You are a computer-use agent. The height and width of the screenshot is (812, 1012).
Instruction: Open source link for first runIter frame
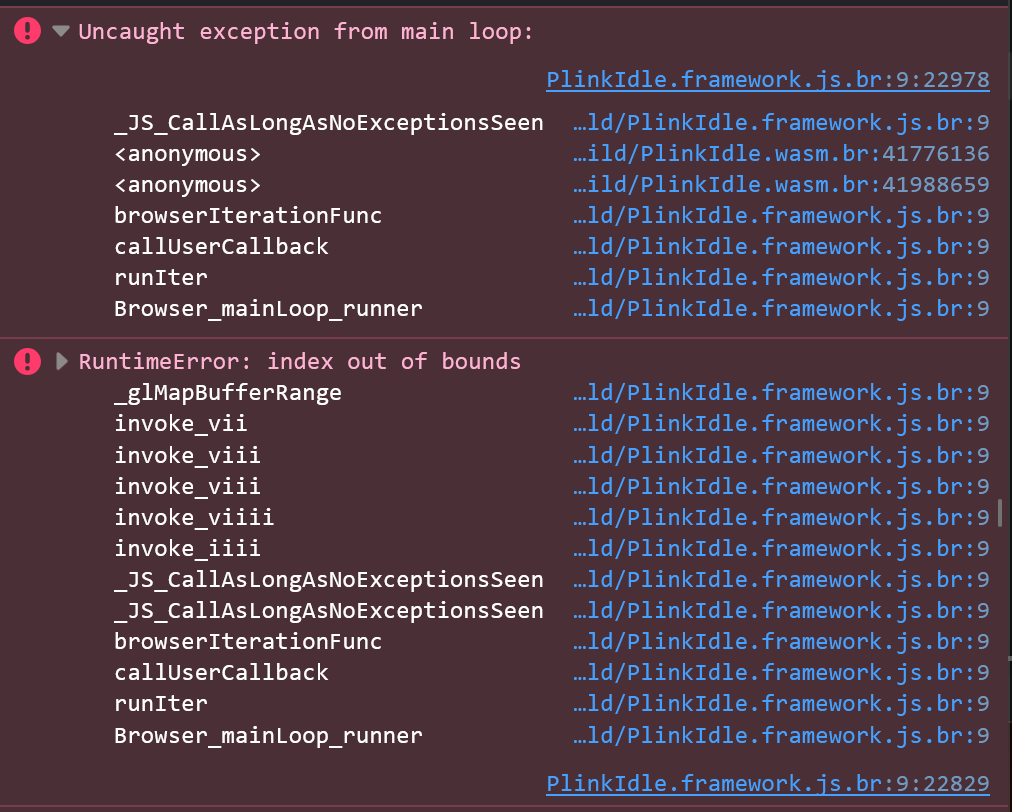[x=781, y=278]
